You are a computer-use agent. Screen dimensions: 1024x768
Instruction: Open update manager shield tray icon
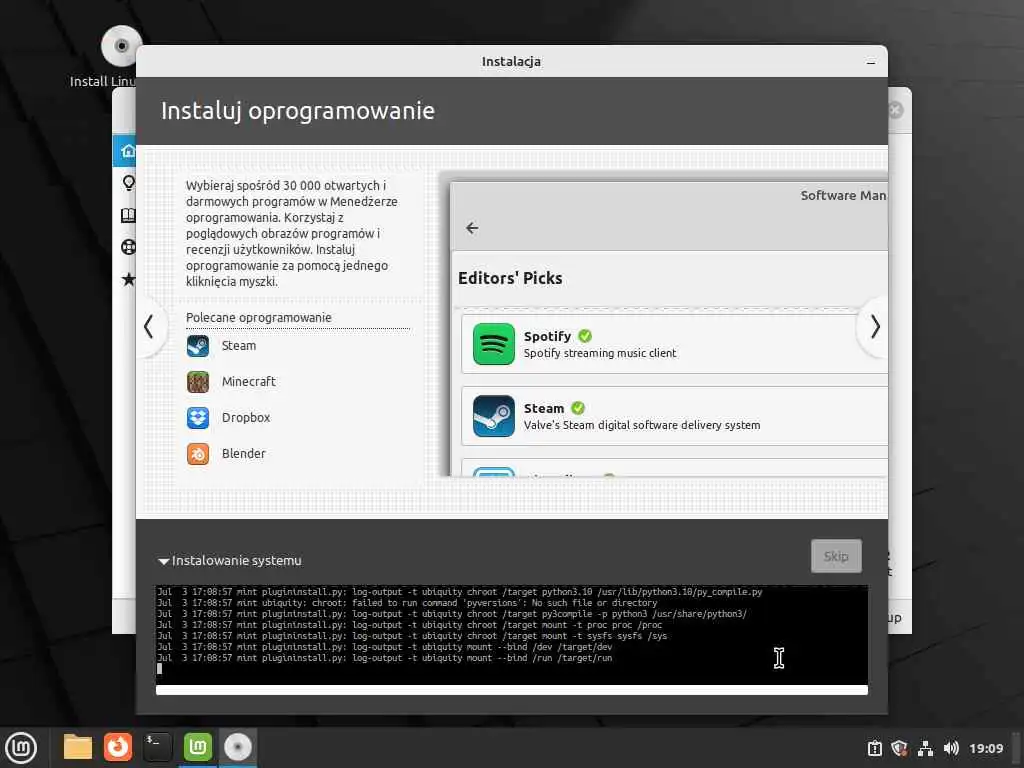[899, 748]
